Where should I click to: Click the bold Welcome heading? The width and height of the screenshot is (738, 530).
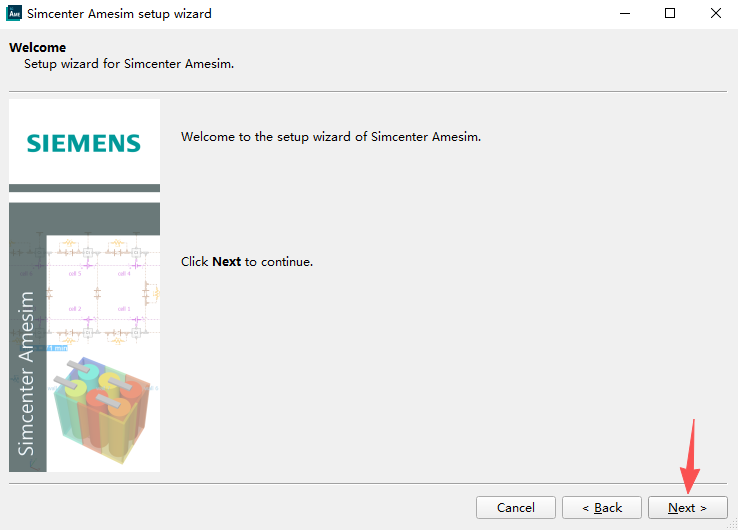37,48
